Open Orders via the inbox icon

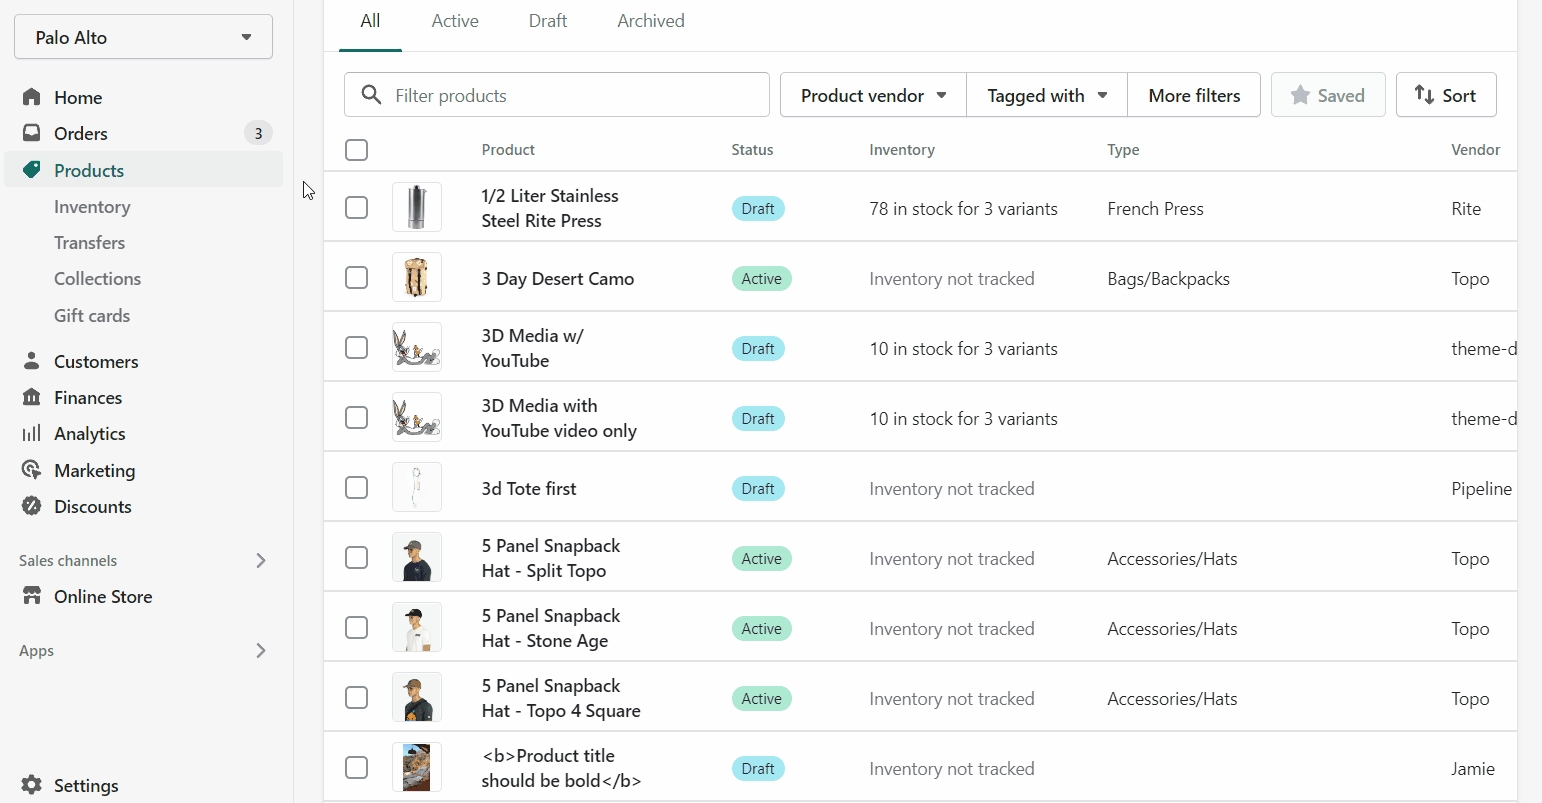(x=32, y=133)
